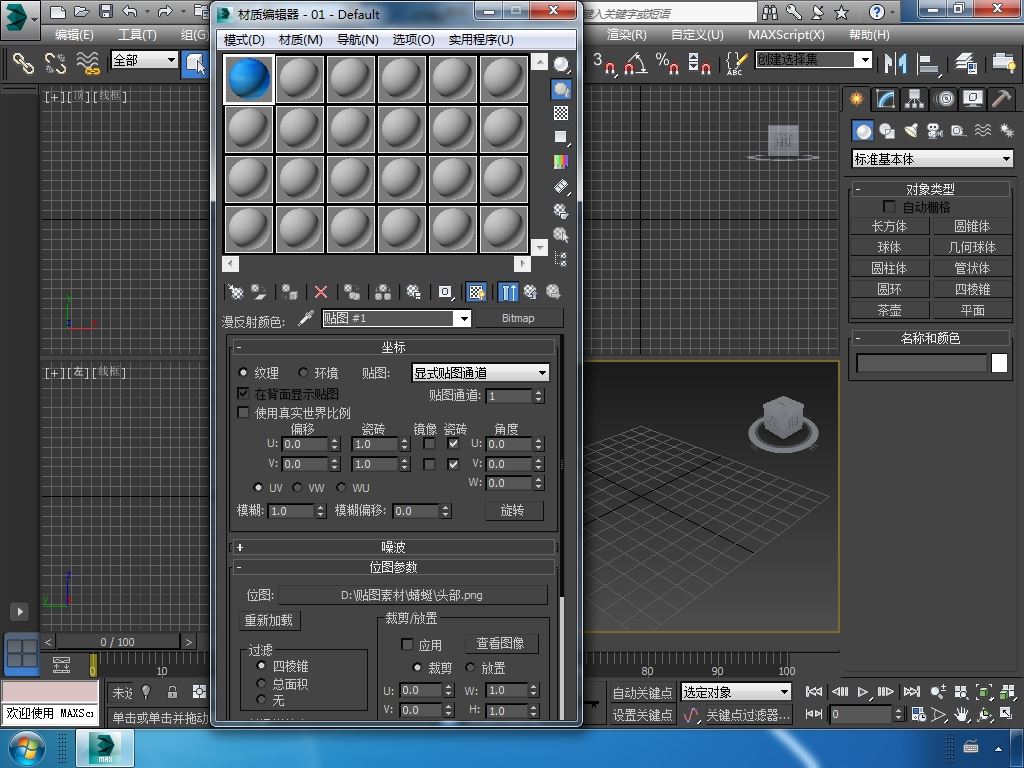The height and width of the screenshot is (768, 1024).
Task: Open the MAXScript(X) menu
Action: [x=786, y=34]
